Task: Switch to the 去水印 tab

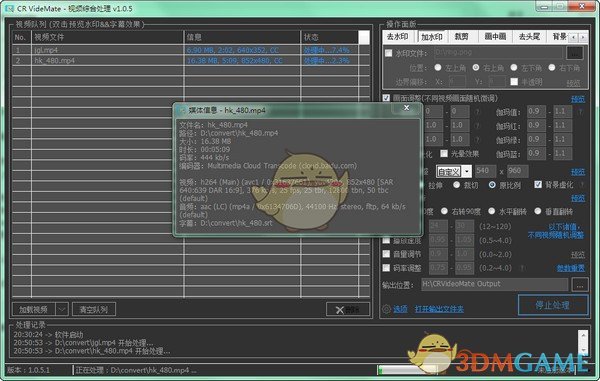Action: point(398,37)
